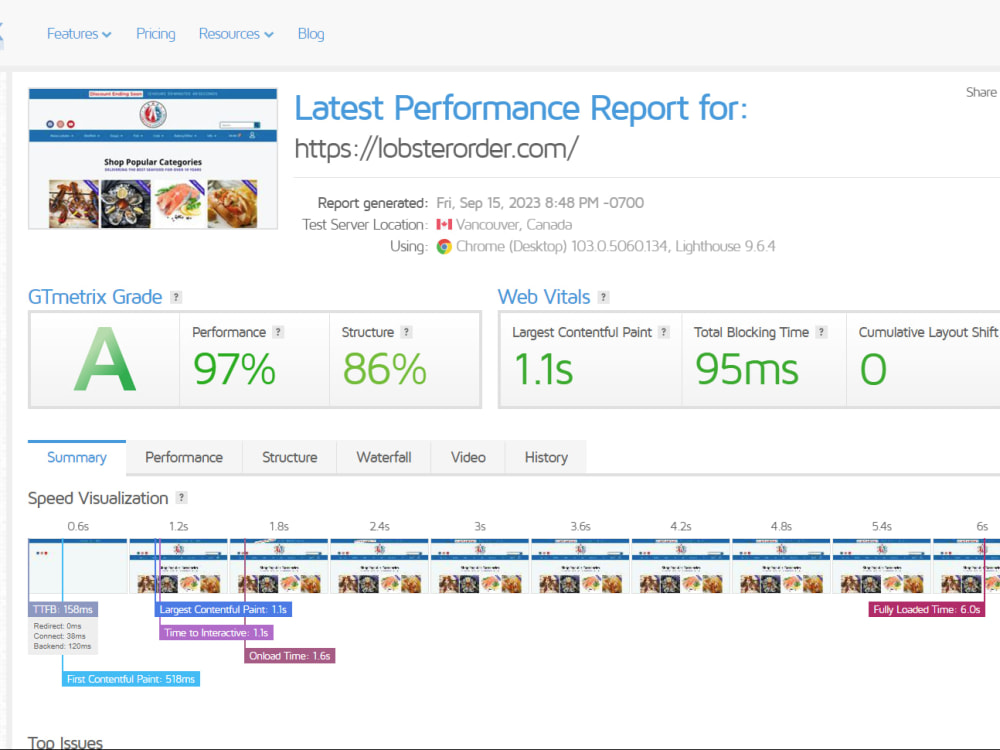This screenshot has width=1000, height=750.
Task: Click First Contentful Paint: 518ms marker
Action: coord(131,679)
